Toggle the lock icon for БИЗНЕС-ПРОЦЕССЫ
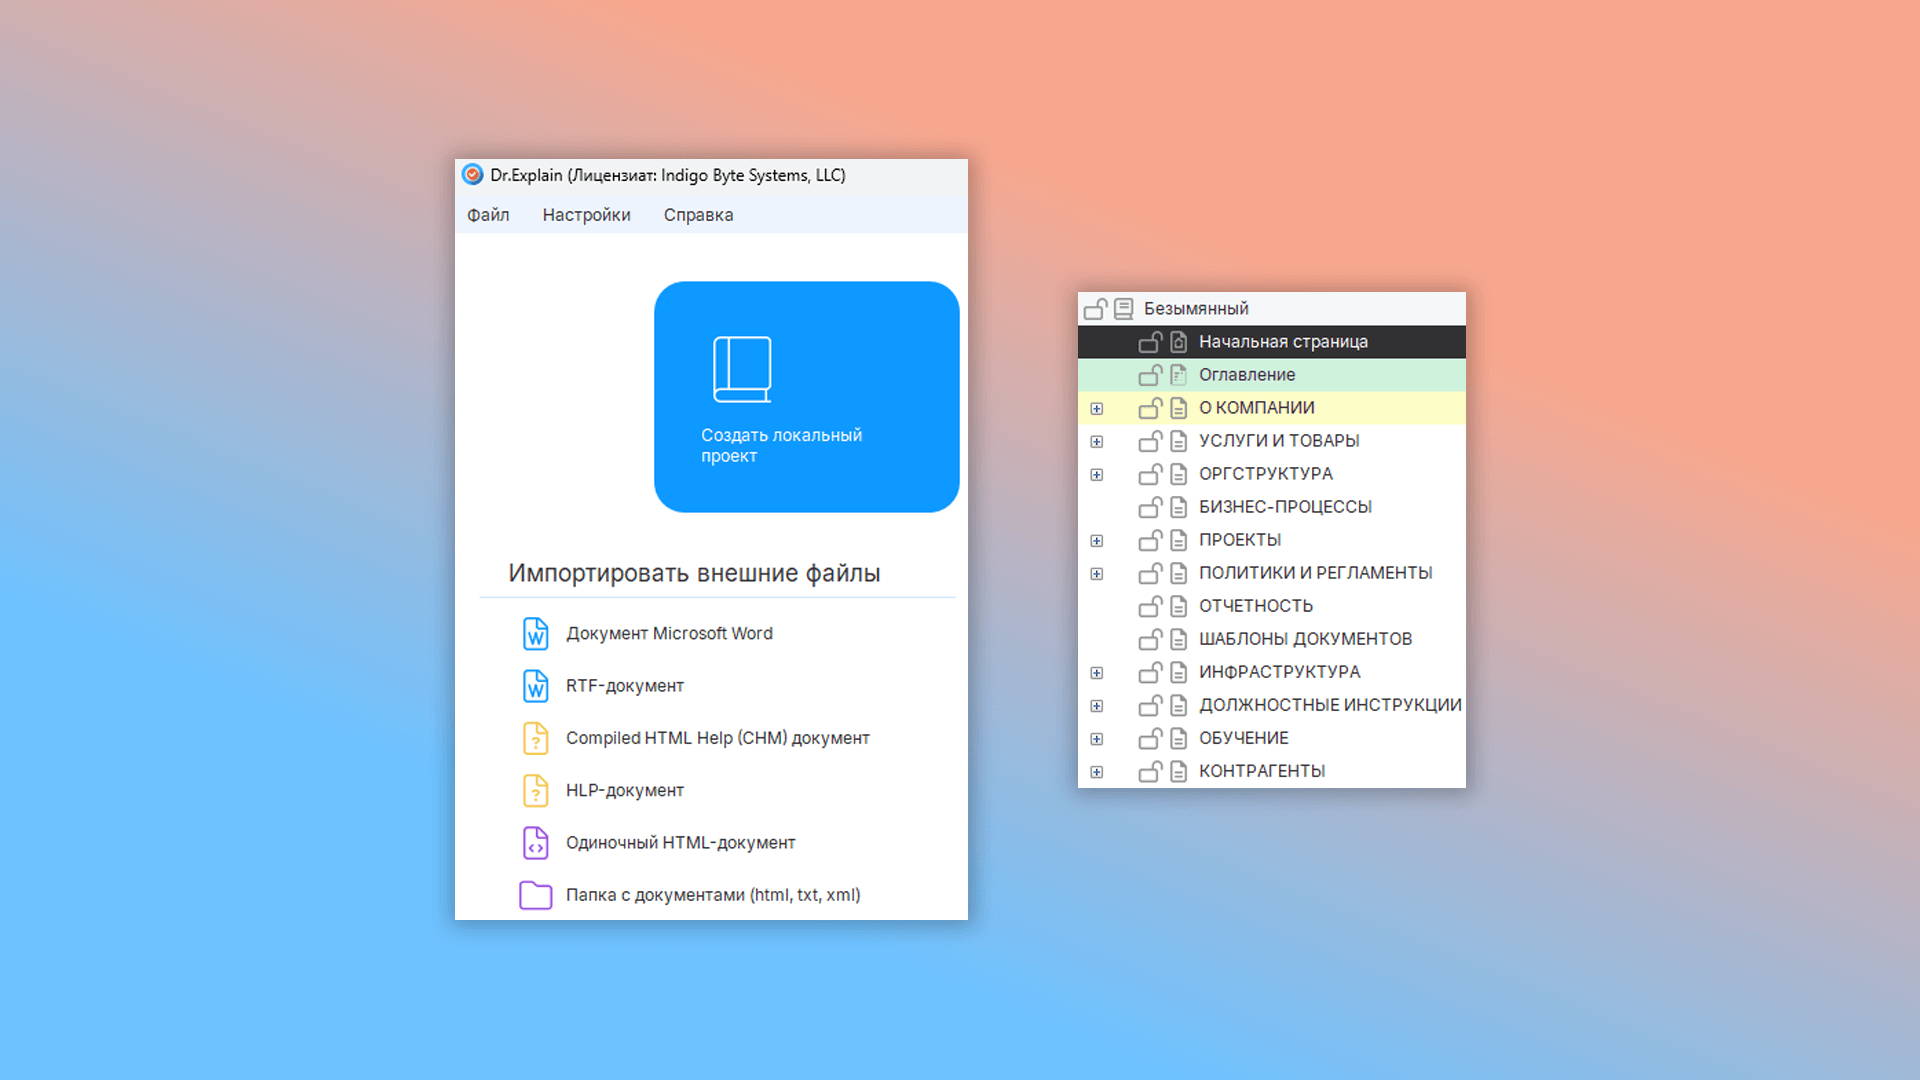 click(1150, 507)
